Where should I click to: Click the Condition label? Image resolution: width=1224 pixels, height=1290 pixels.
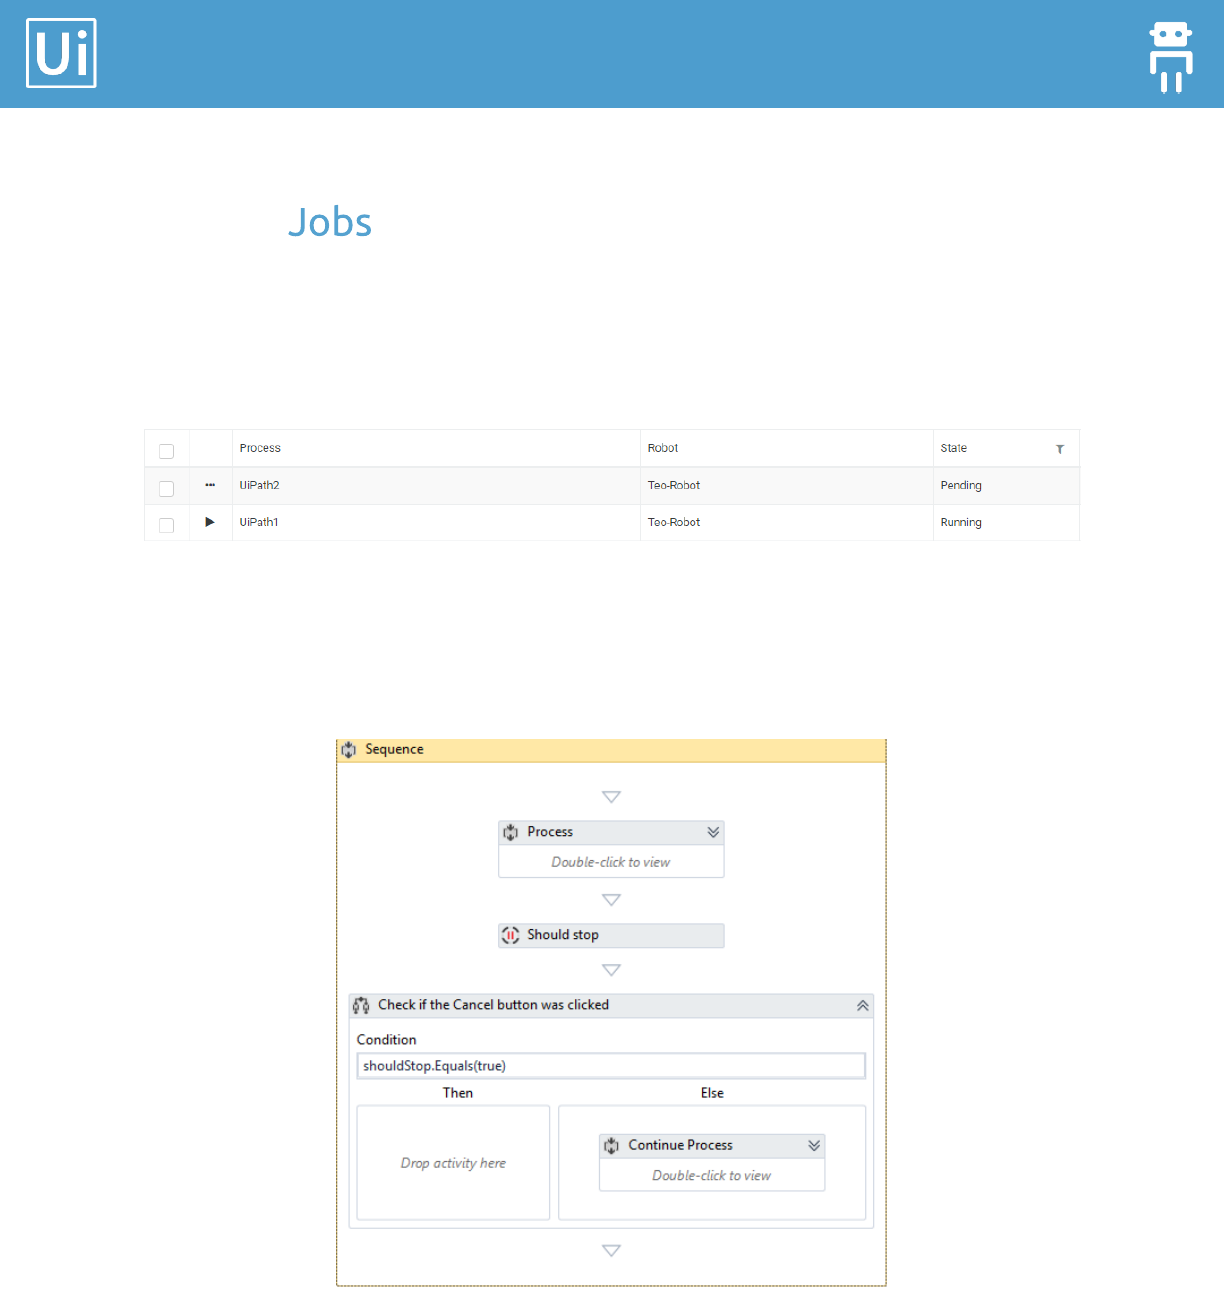point(386,1040)
